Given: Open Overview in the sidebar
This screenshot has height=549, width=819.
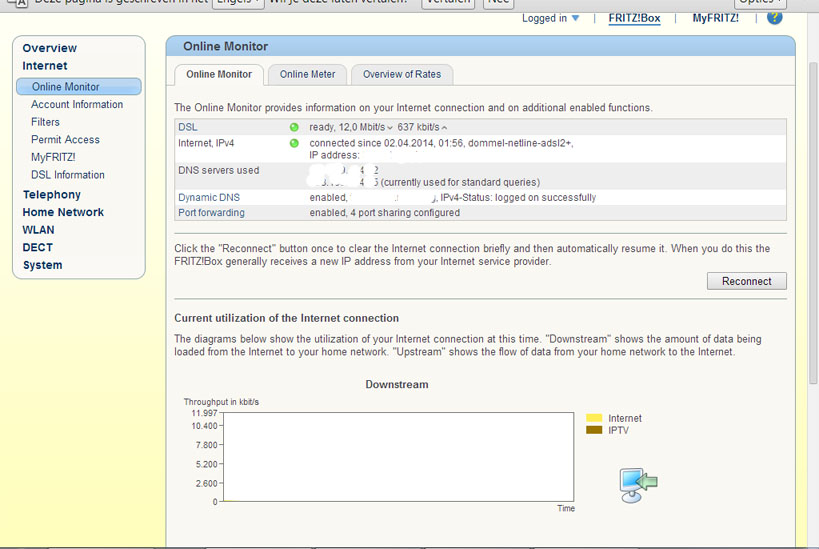Looking at the screenshot, I should [50, 48].
